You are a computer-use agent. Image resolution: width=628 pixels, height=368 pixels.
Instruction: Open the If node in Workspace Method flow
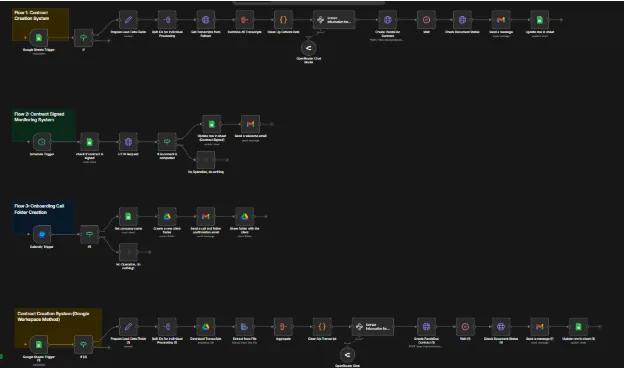pos(83,345)
